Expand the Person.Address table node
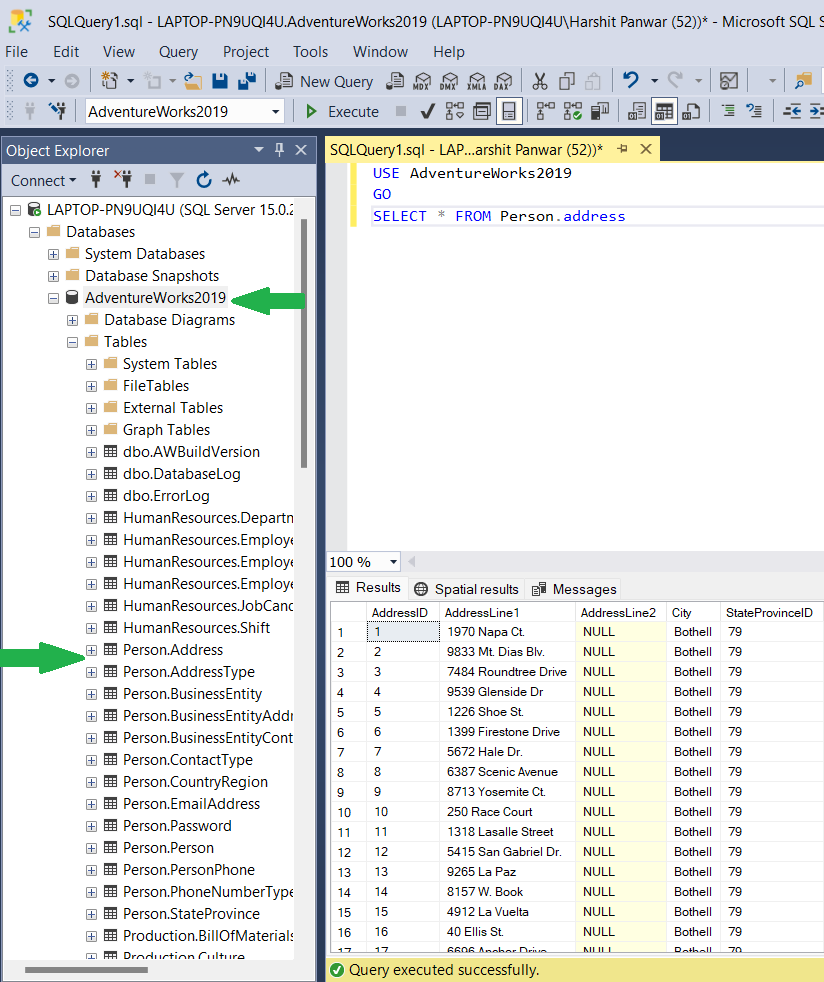 tap(90, 649)
